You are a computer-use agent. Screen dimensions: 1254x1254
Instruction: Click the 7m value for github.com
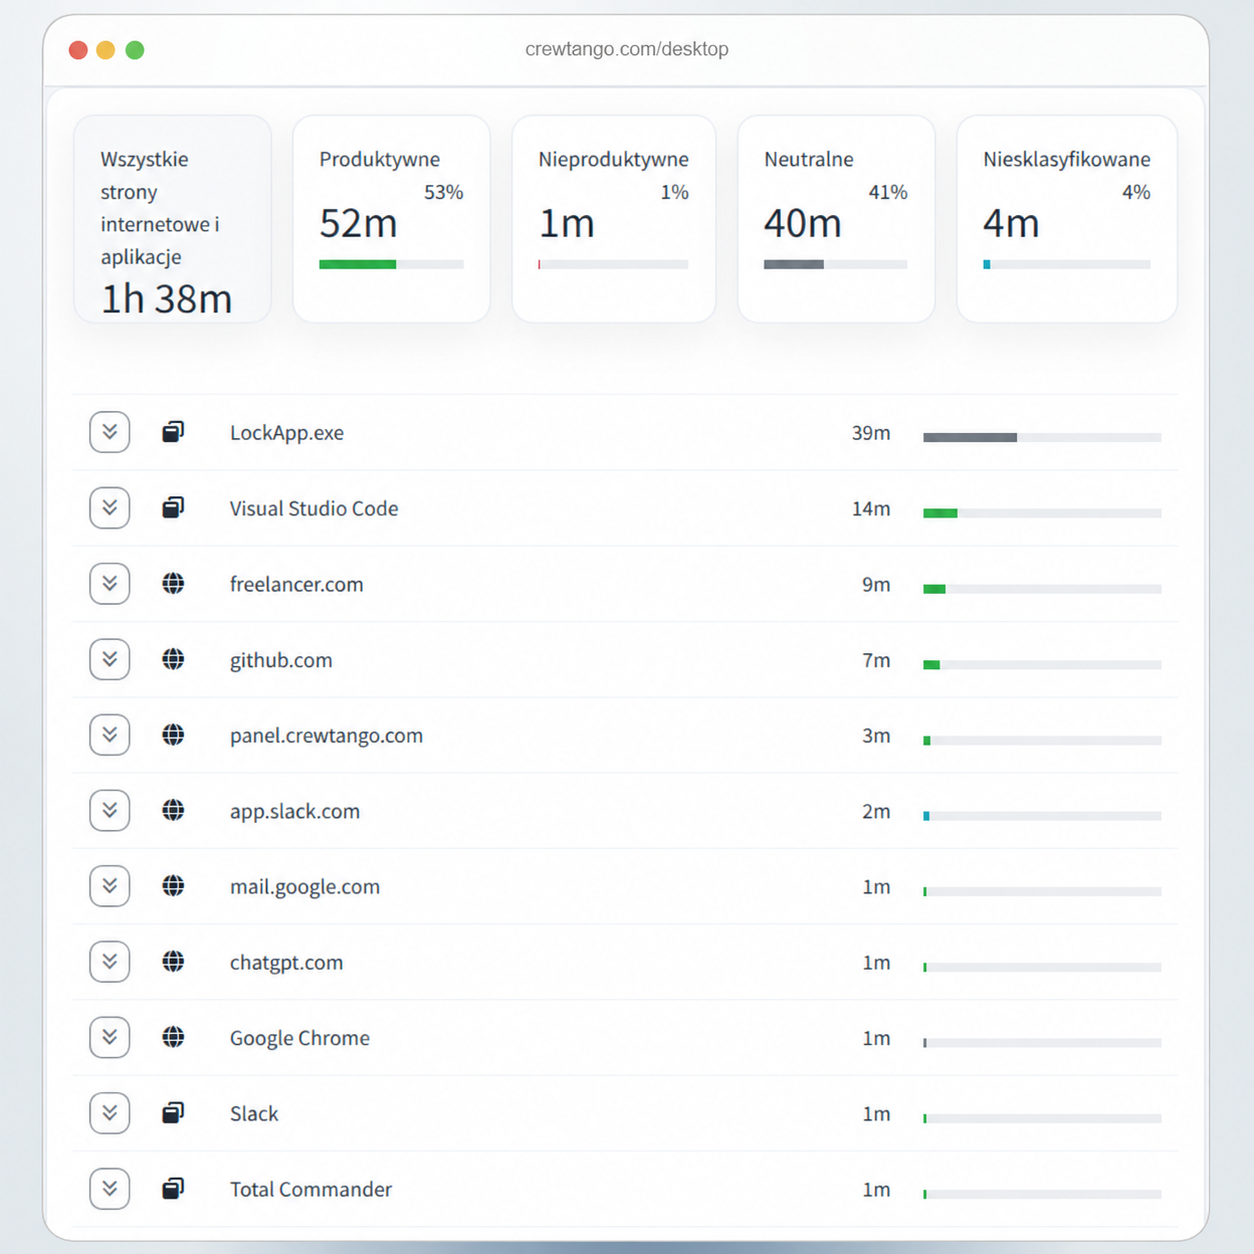click(876, 660)
